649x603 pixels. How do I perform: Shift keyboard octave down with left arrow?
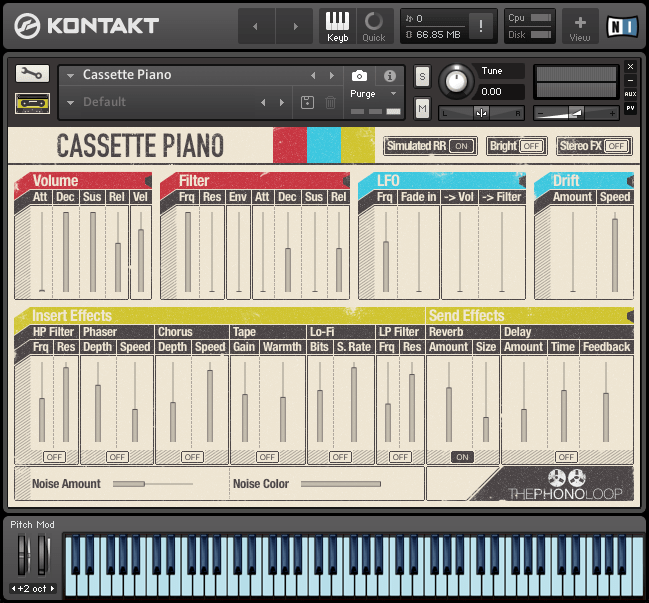pyautogui.click(x=14, y=588)
